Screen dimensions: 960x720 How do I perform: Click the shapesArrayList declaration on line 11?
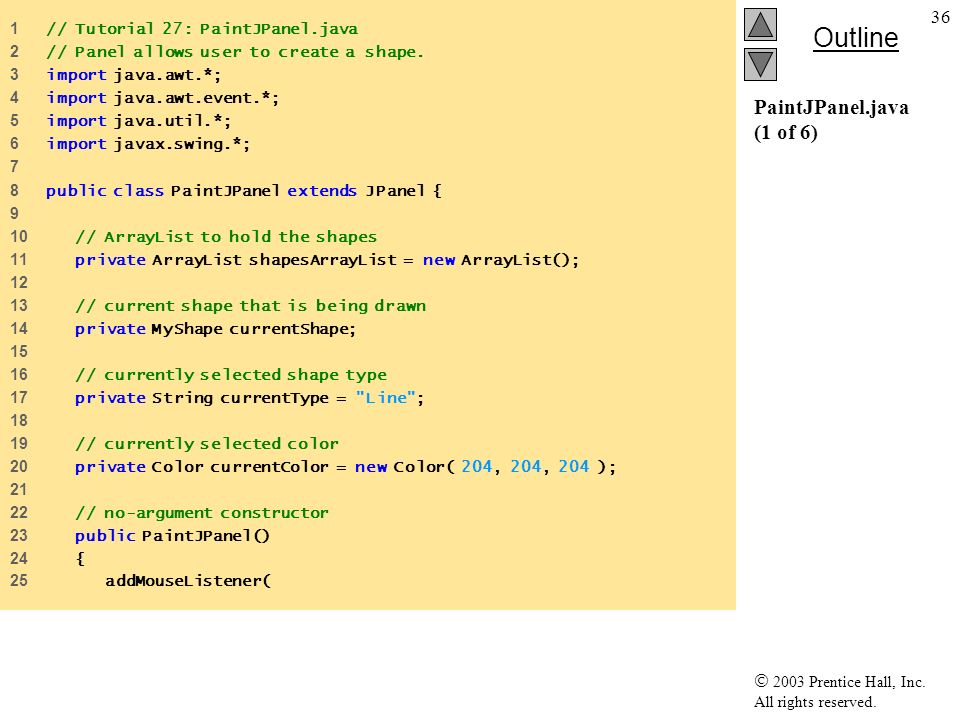(327, 260)
